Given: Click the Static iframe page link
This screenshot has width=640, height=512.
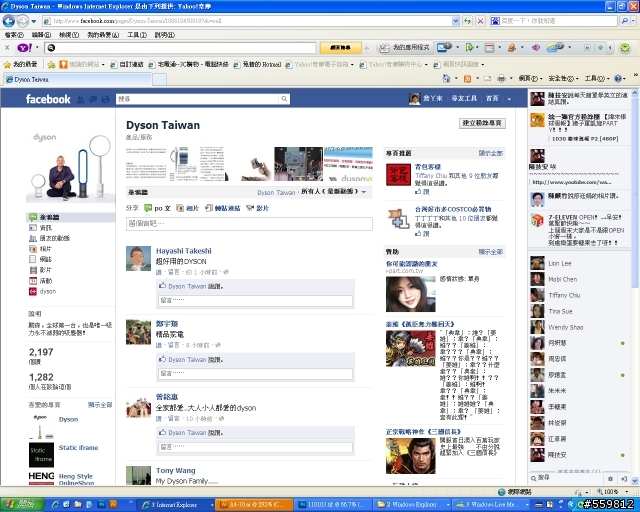Looking at the screenshot, I should coord(78,447).
